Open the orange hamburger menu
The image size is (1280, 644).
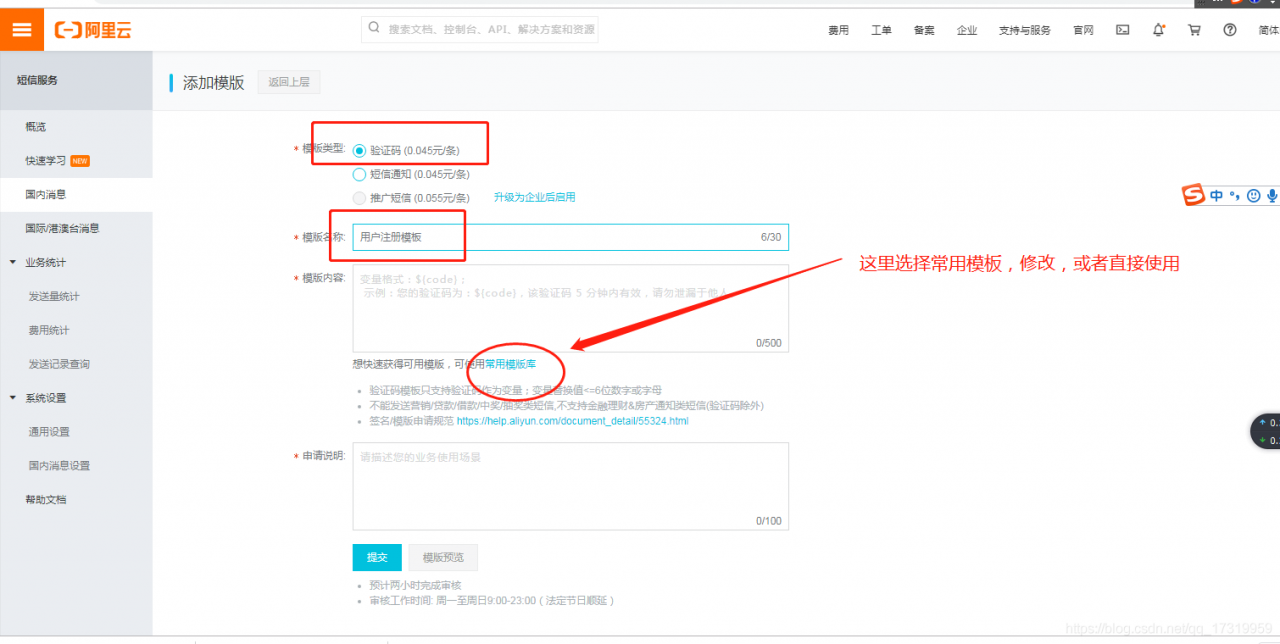click(22, 30)
